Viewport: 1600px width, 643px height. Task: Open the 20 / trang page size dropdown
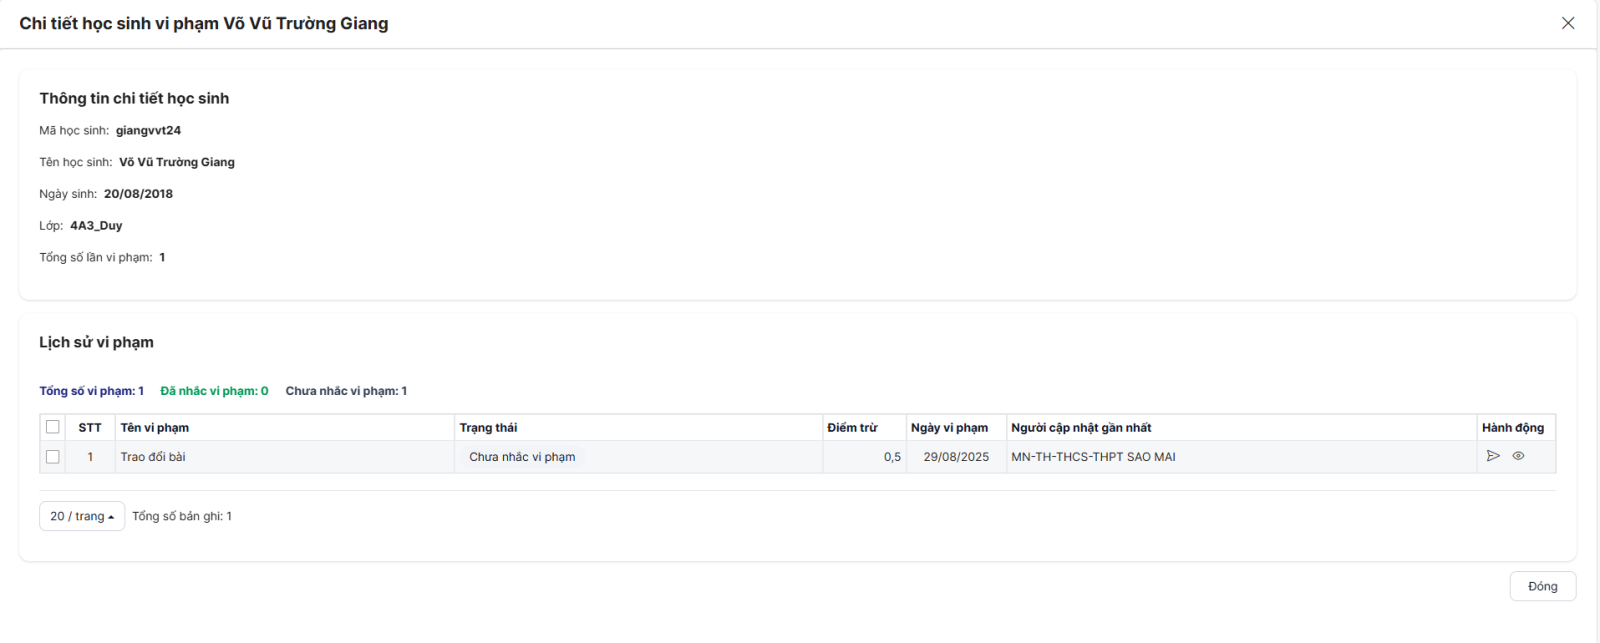coord(82,516)
